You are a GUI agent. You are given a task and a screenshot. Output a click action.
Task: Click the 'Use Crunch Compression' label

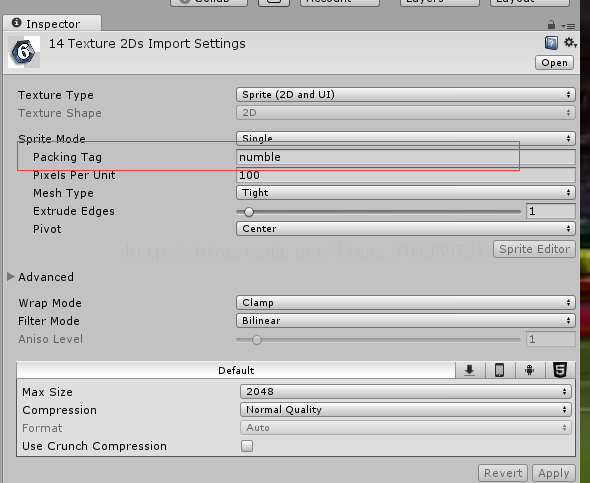click(94, 446)
